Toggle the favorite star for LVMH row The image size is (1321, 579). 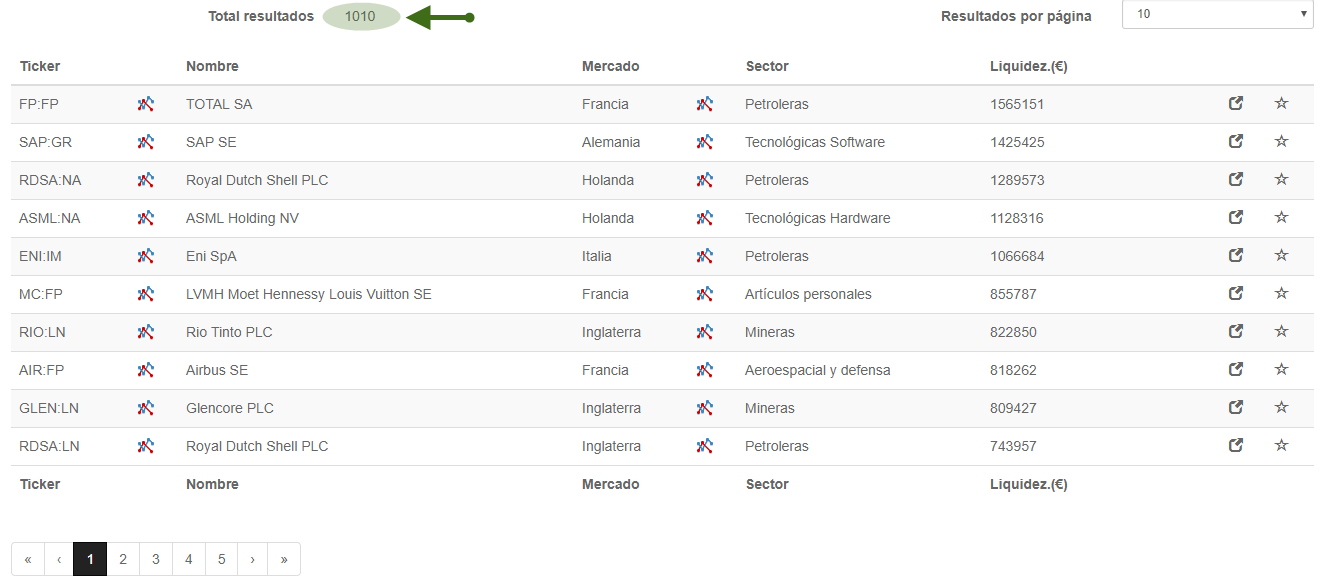pyautogui.click(x=1281, y=293)
